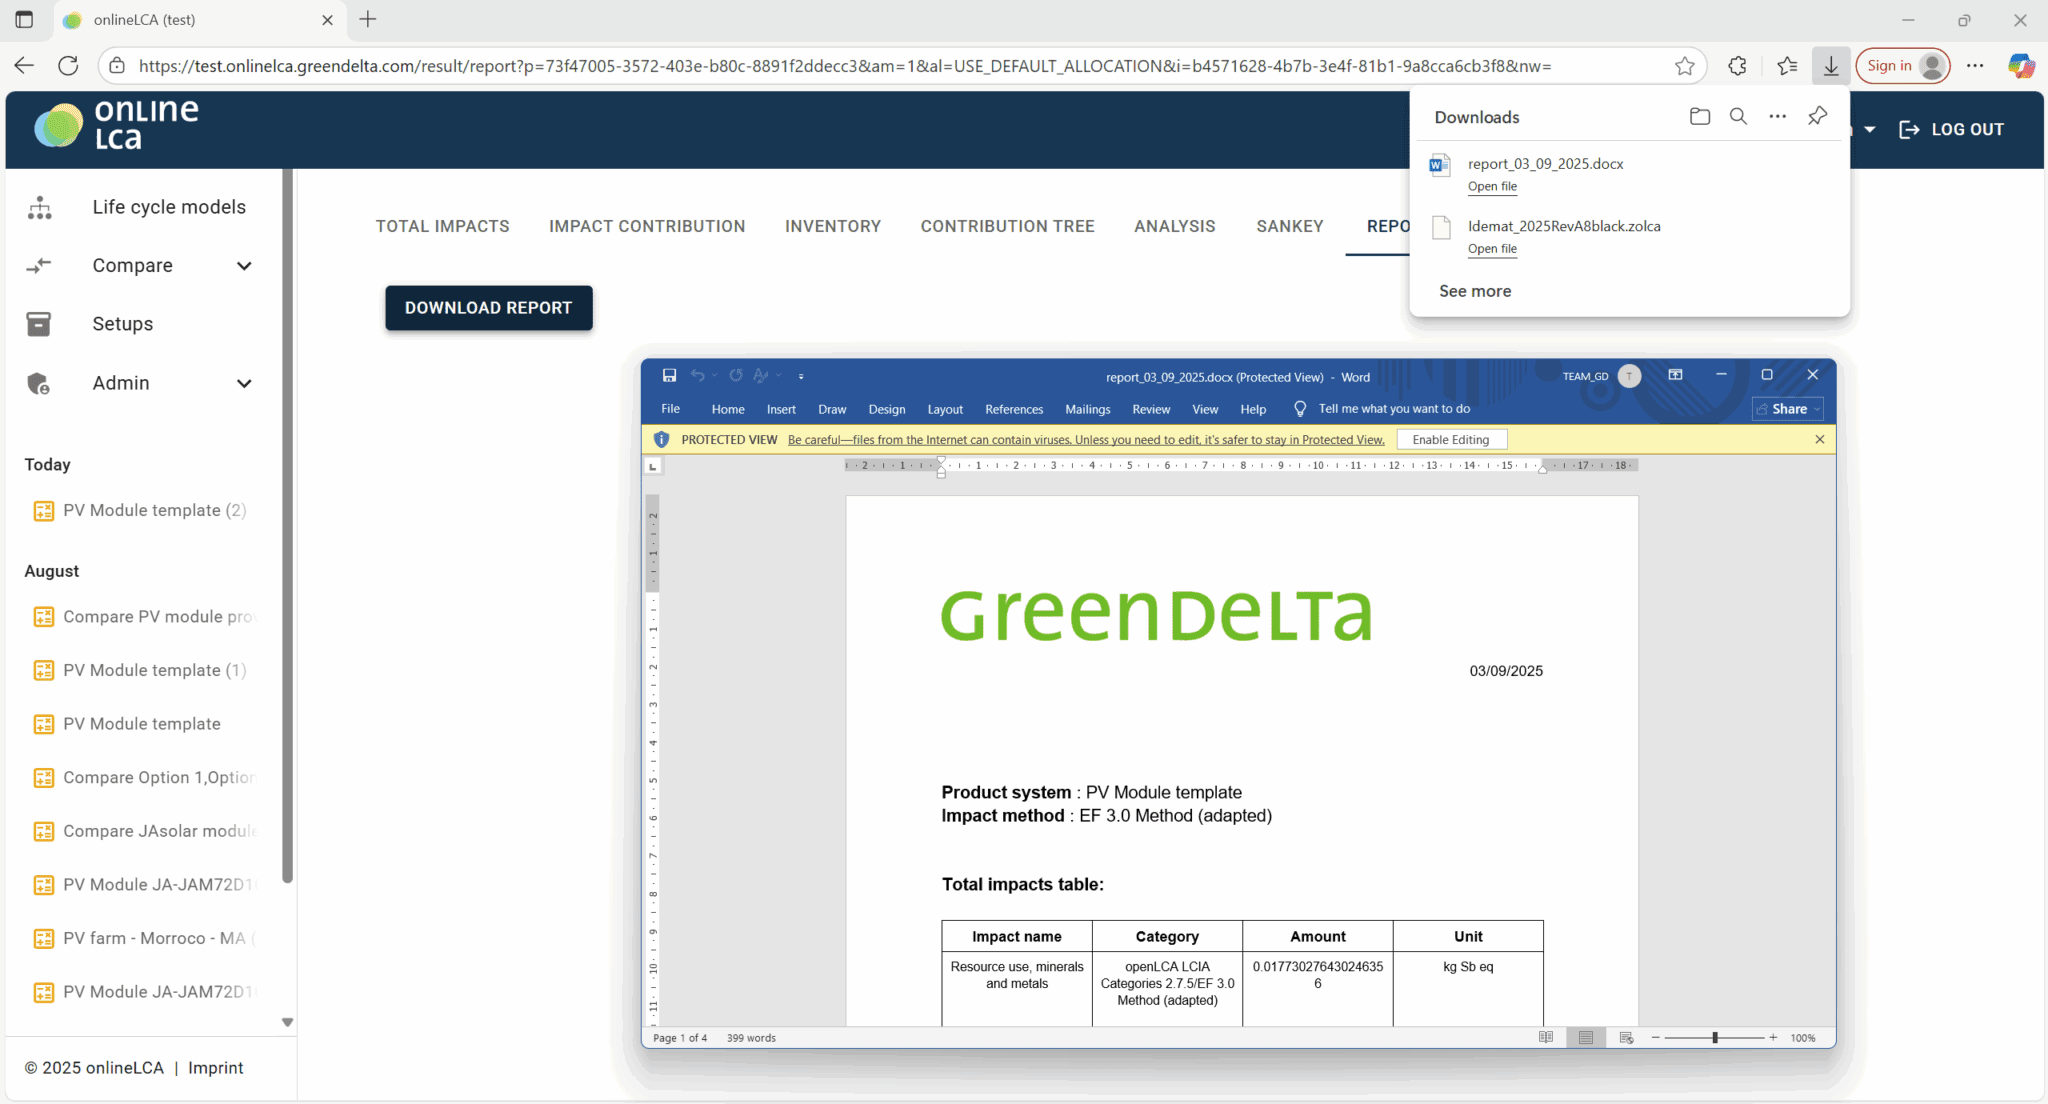Open the browser extensions icon
This screenshot has height=1104, width=2048.
1738,66
